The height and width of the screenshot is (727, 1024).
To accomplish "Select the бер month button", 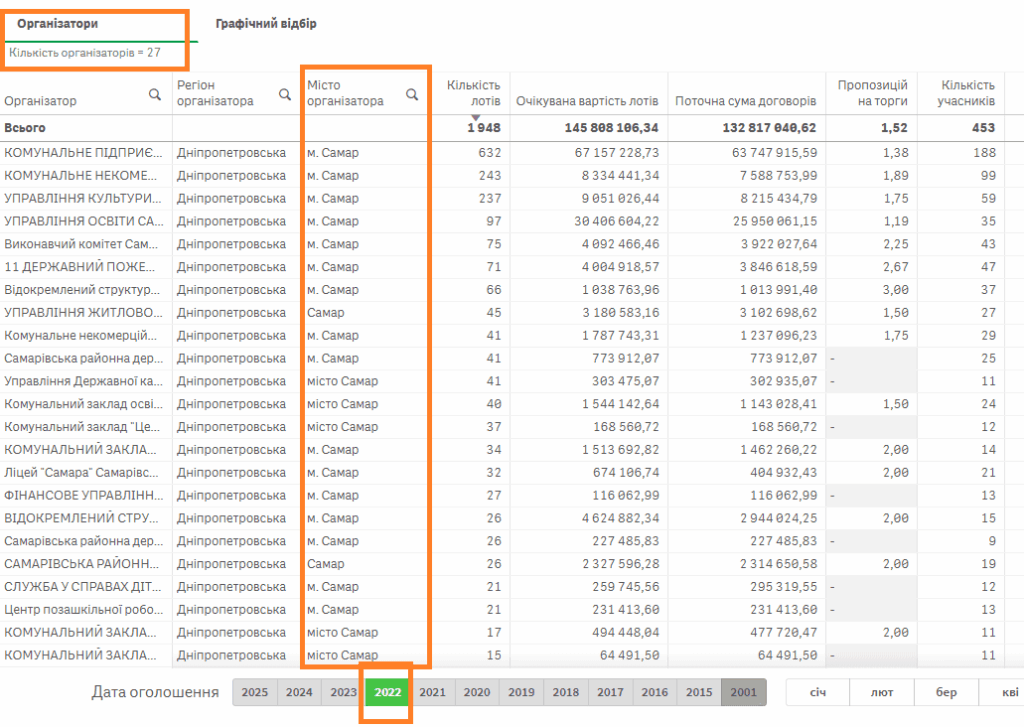I will (x=946, y=692).
